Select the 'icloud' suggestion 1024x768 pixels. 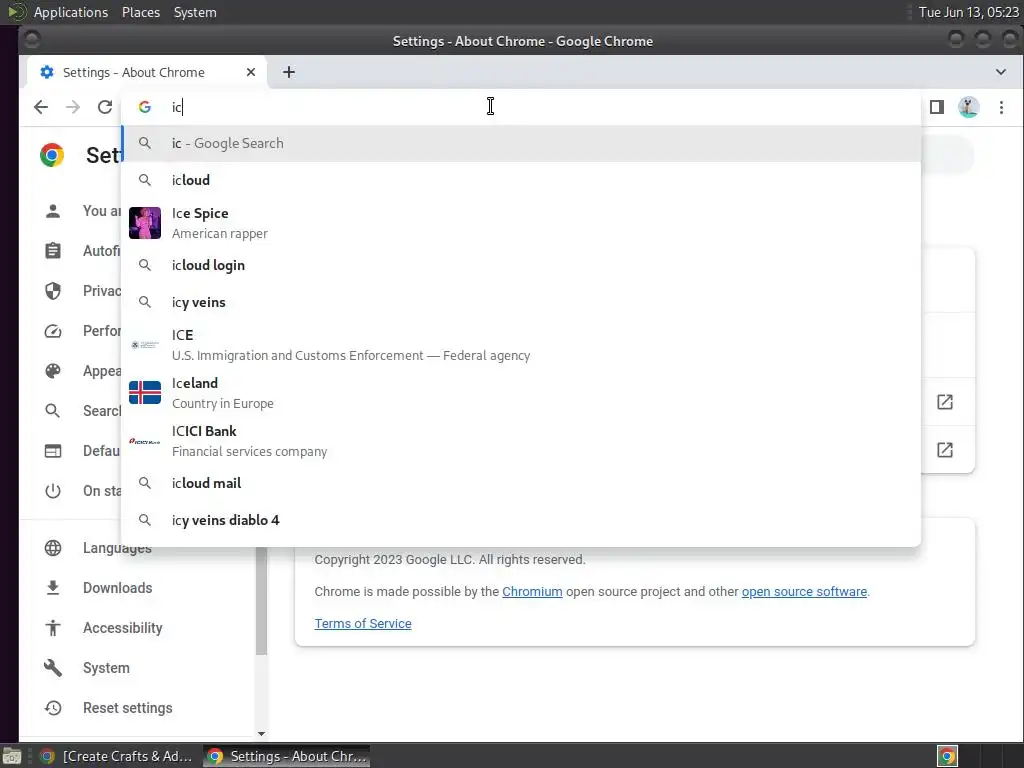(x=521, y=180)
